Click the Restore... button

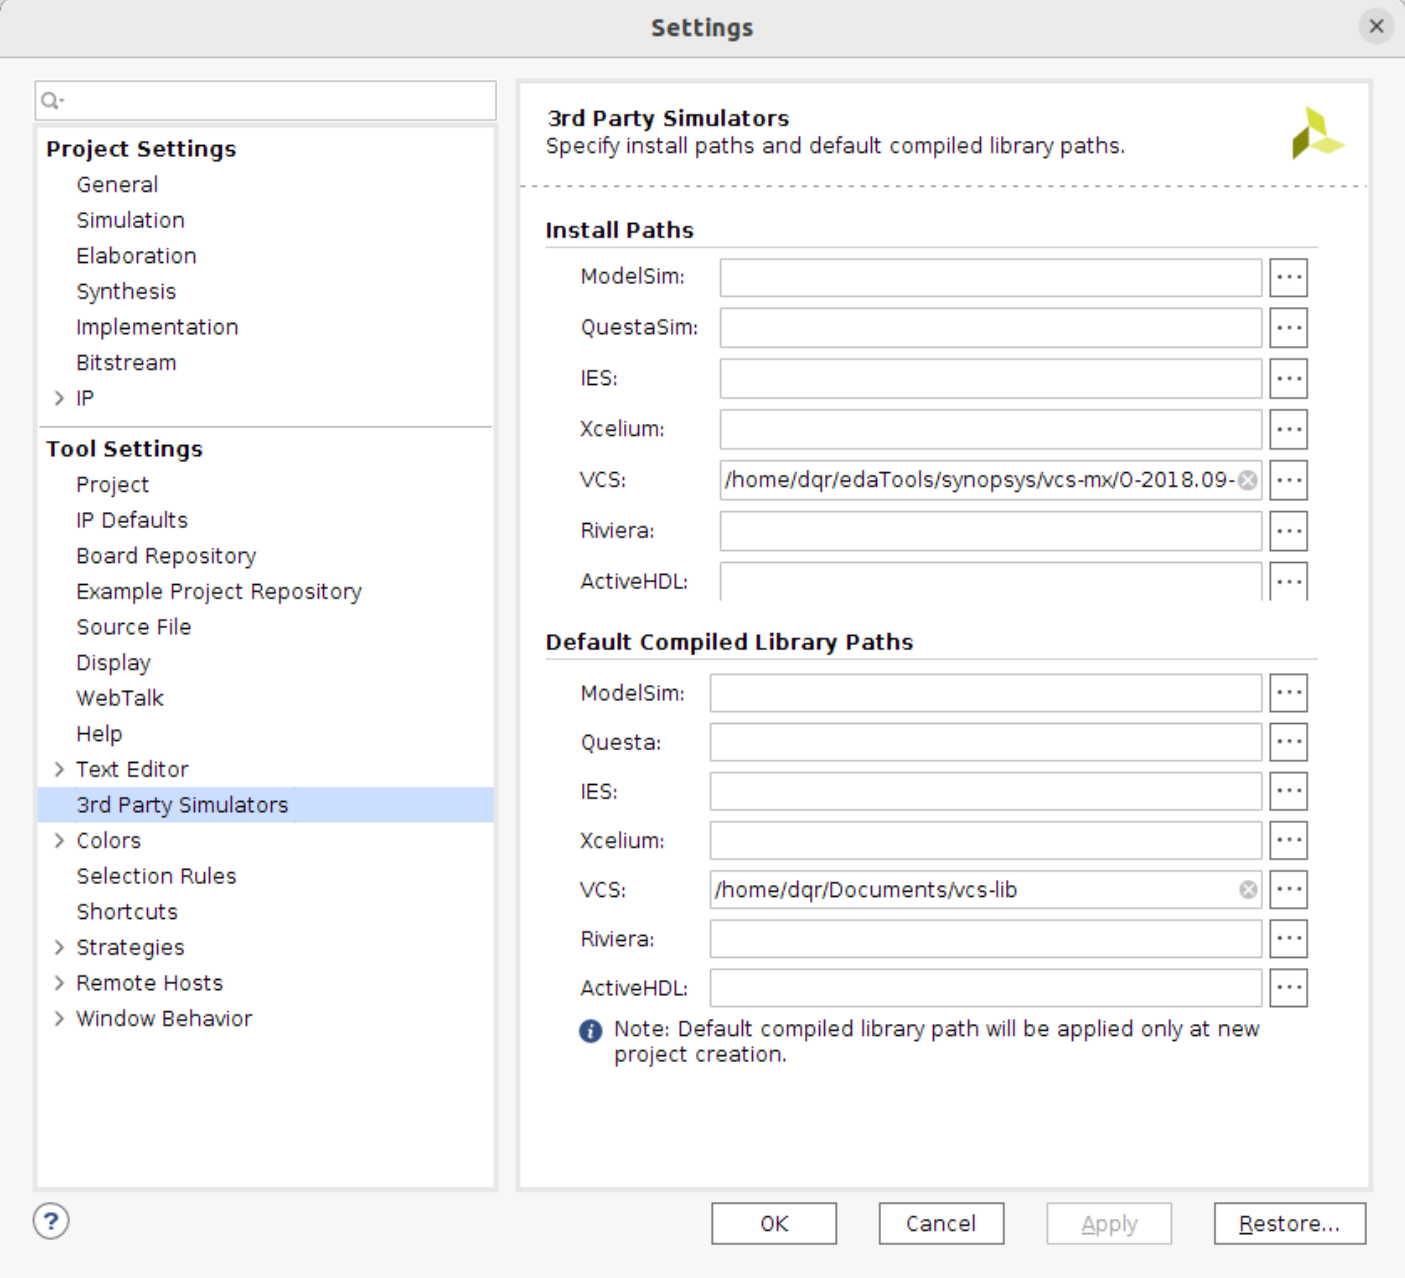click(1288, 1224)
